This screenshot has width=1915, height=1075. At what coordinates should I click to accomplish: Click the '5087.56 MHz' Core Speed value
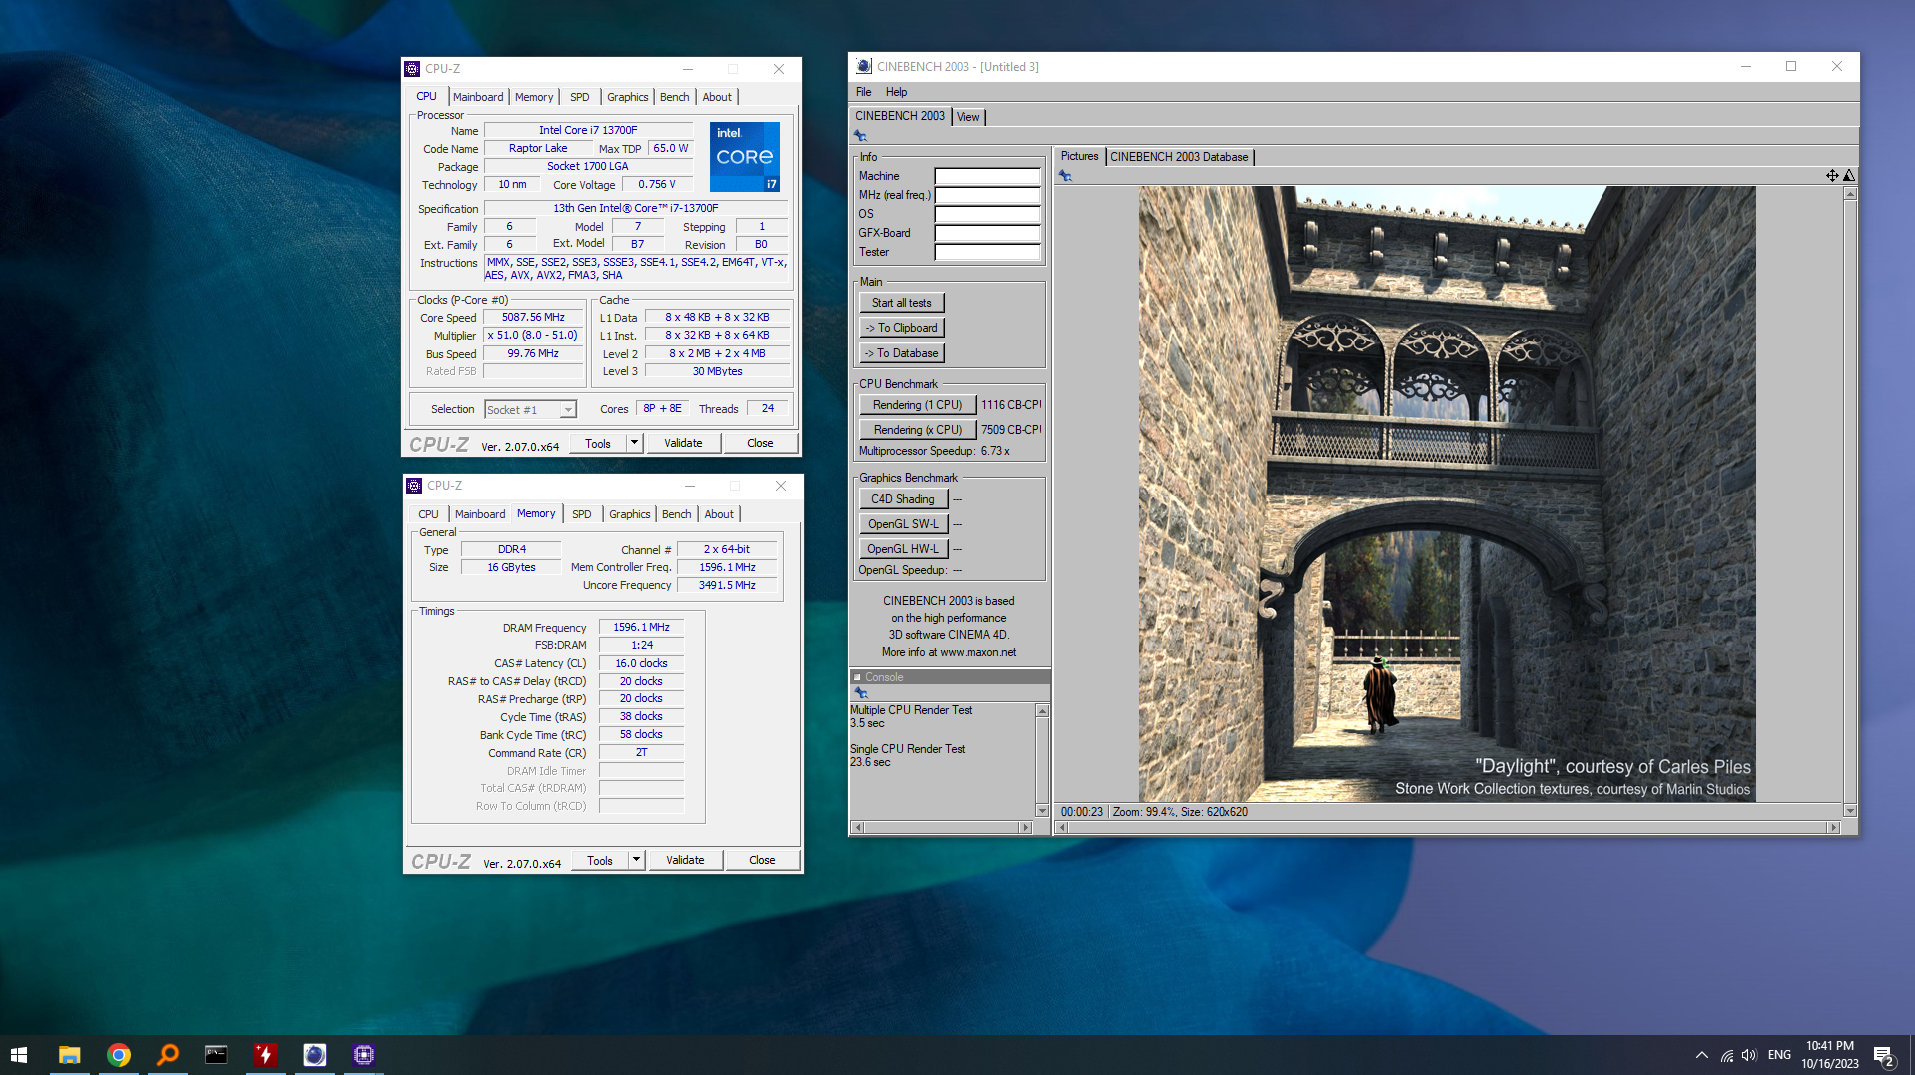tap(533, 318)
